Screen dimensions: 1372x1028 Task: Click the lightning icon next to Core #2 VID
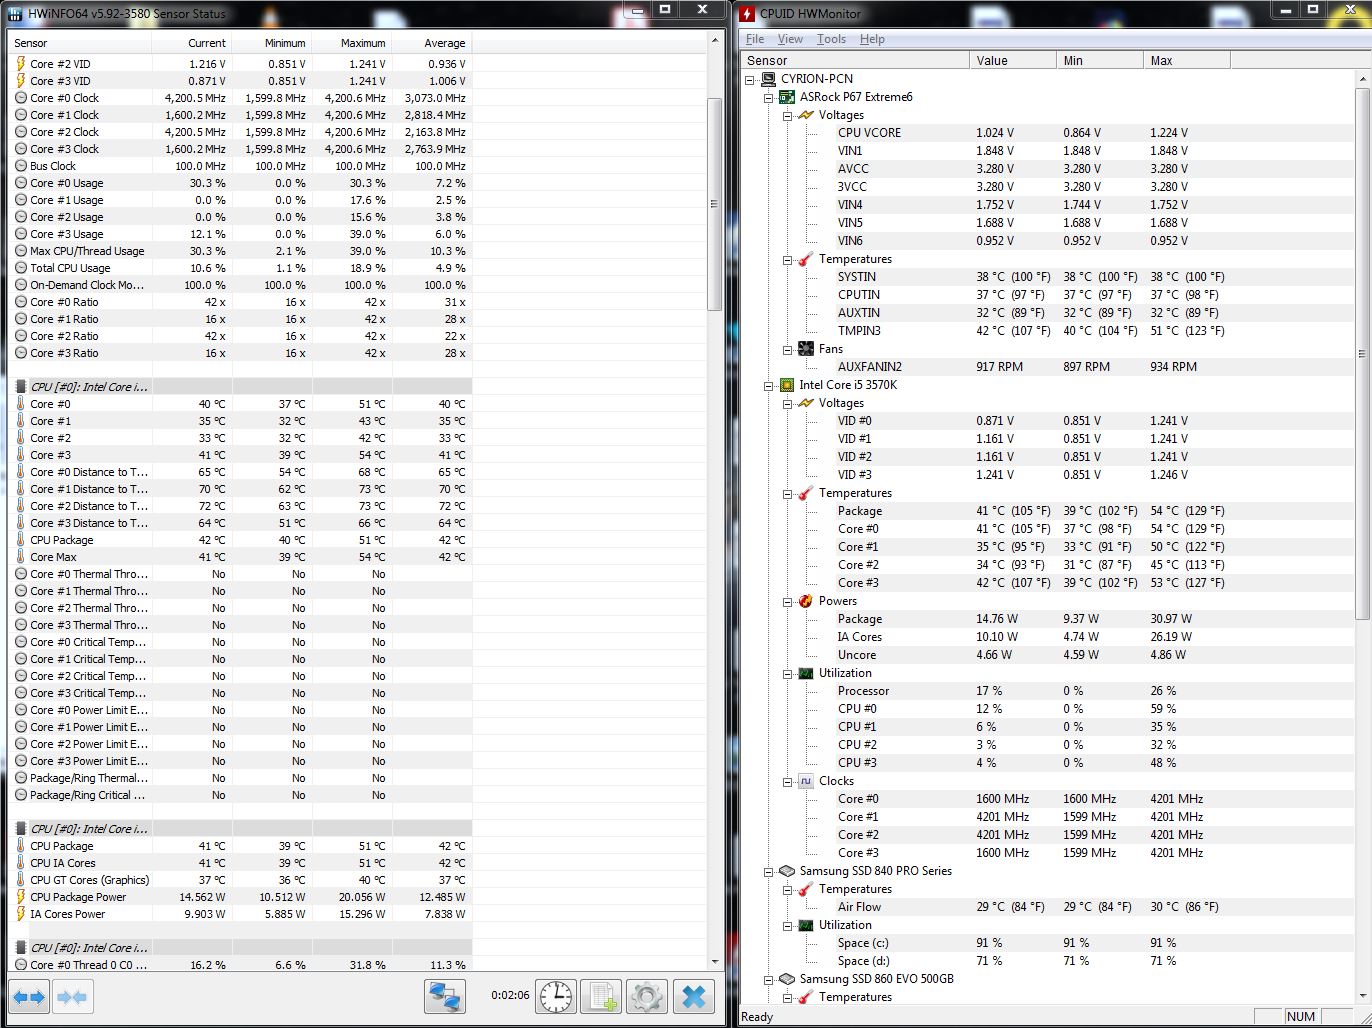point(21,63)
